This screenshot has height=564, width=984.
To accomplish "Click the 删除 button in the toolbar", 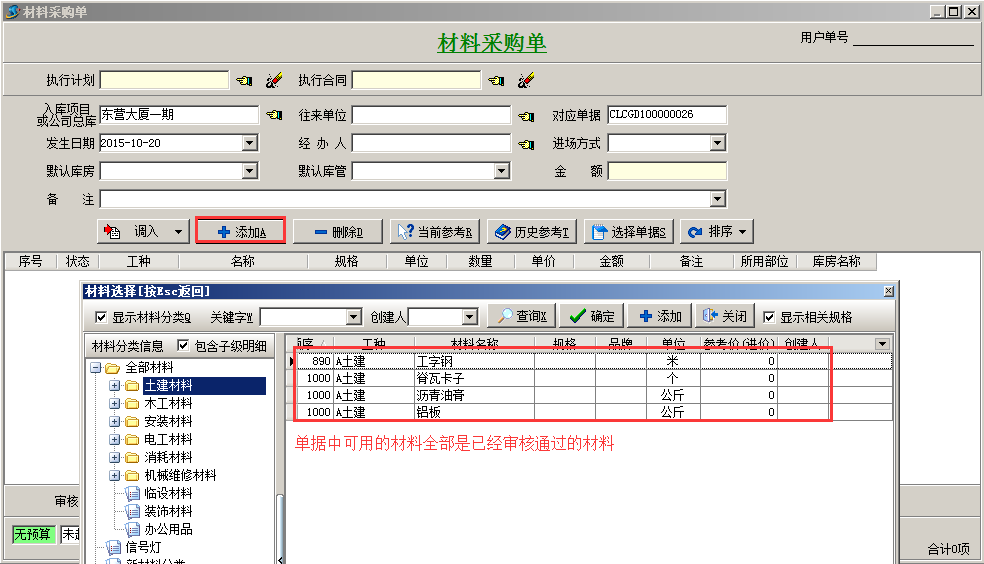I will pos(337,232).
